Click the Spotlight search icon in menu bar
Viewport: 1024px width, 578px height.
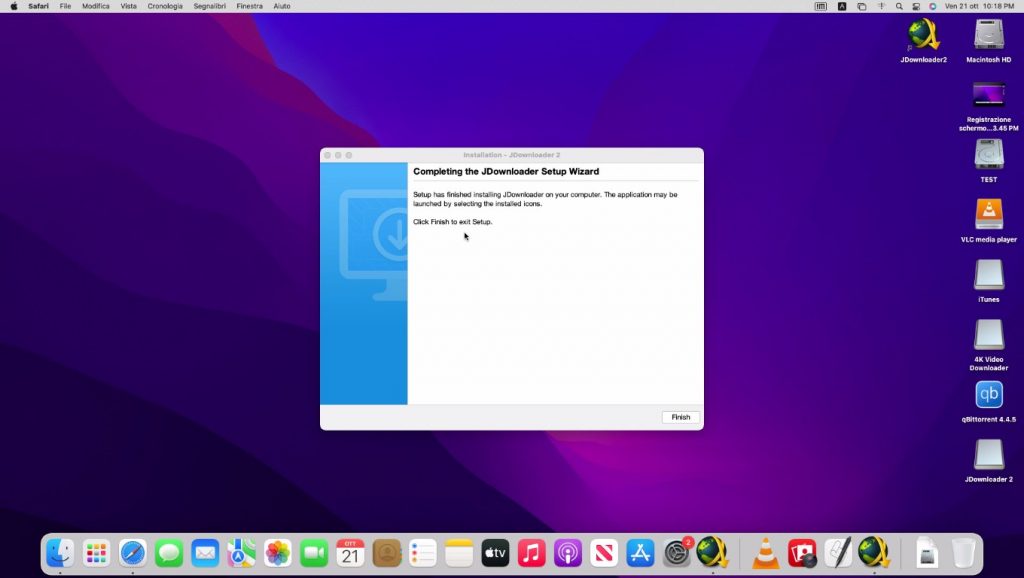click(x=899, y=6)
